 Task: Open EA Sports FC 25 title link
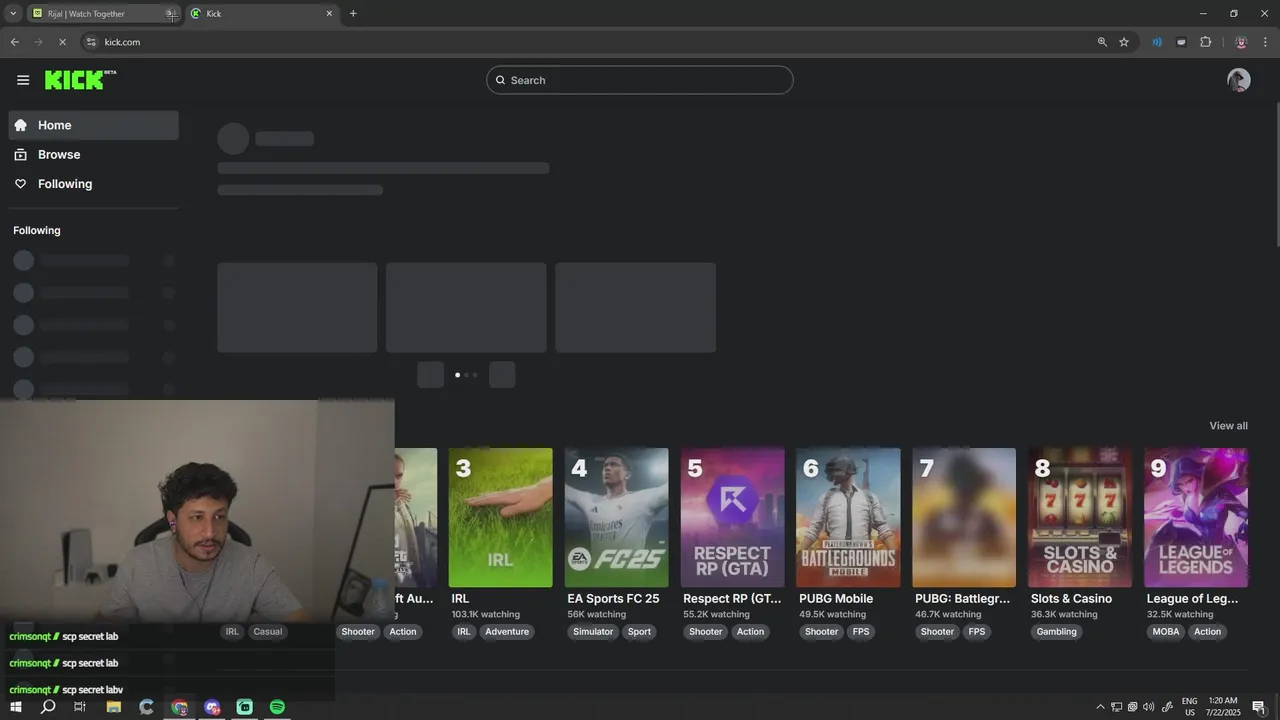[x=613, y=599]
